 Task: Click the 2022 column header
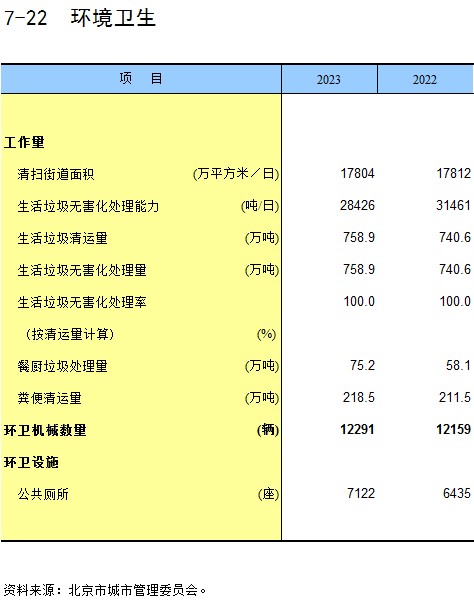[x=425, y=79]
